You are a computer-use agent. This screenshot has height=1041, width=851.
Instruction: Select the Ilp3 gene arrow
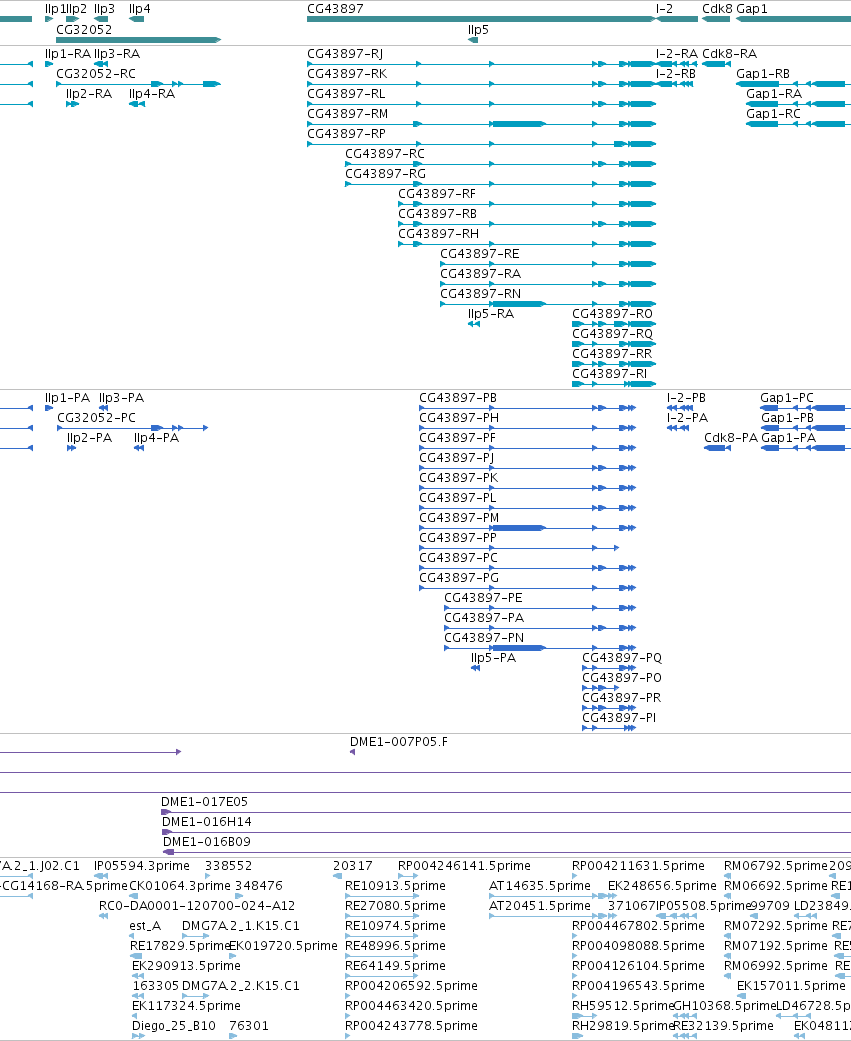(x=101, y=19)
